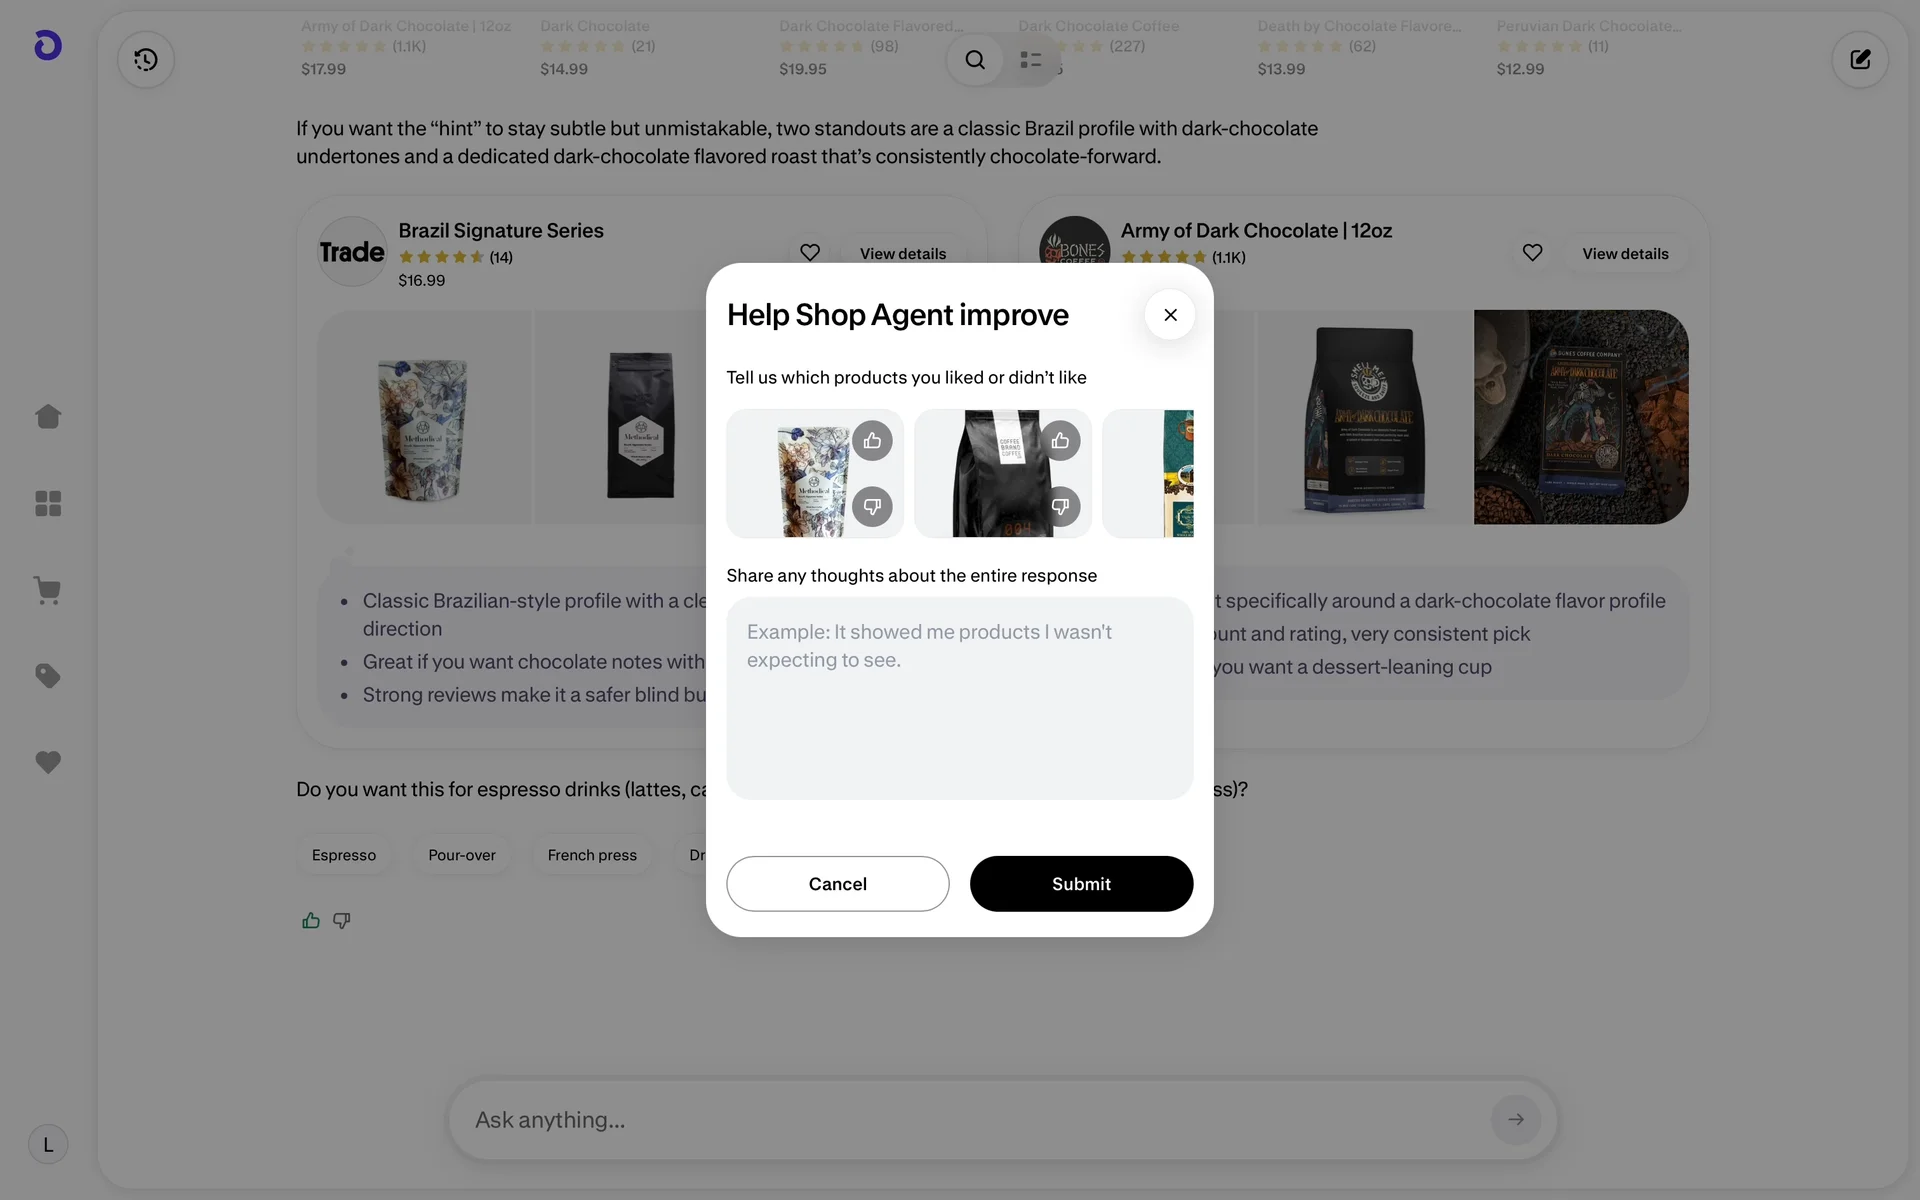Open the user profile avatar L
Viewport: 1920px width, 1200px height.
coord(48,1145)
